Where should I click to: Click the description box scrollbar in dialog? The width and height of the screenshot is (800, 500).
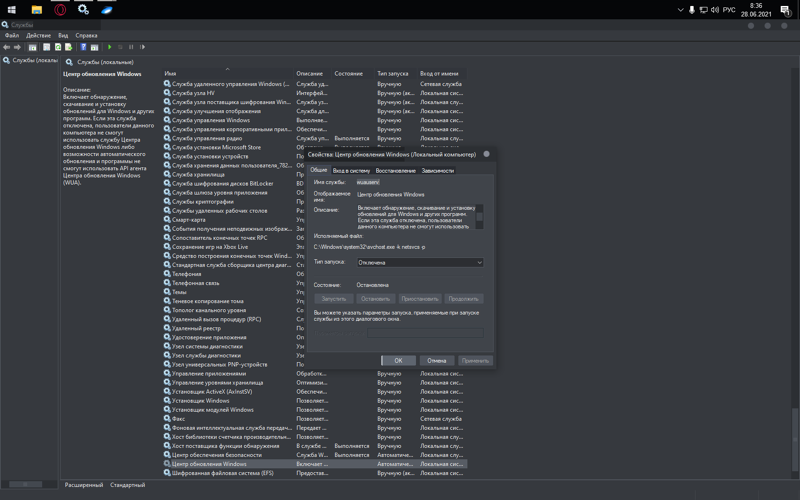[479, 217]
